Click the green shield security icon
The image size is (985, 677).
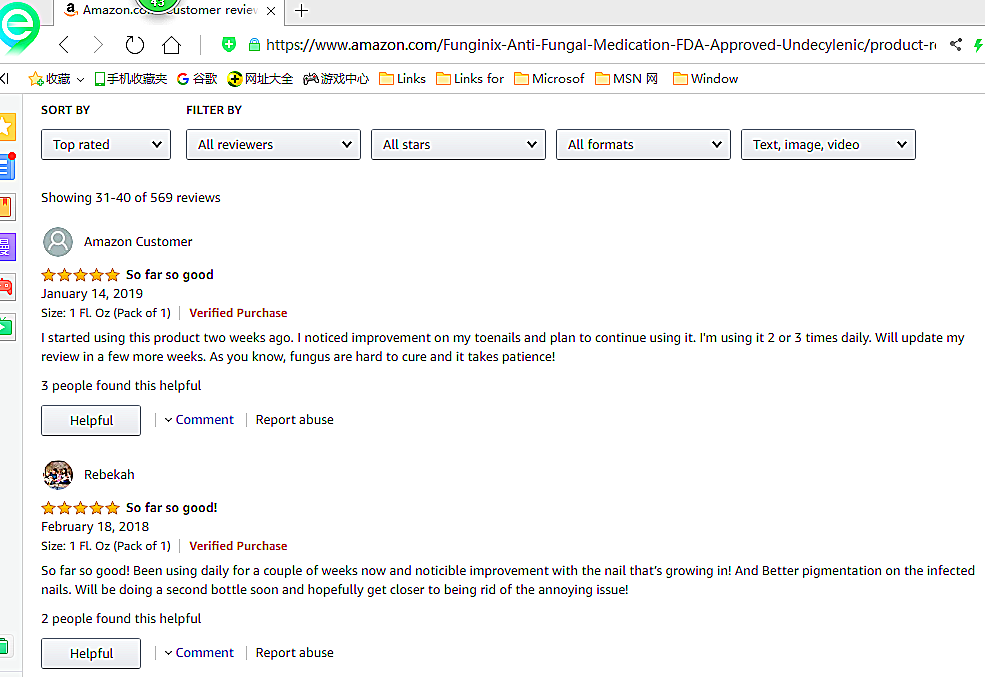[x=230, y=45]
